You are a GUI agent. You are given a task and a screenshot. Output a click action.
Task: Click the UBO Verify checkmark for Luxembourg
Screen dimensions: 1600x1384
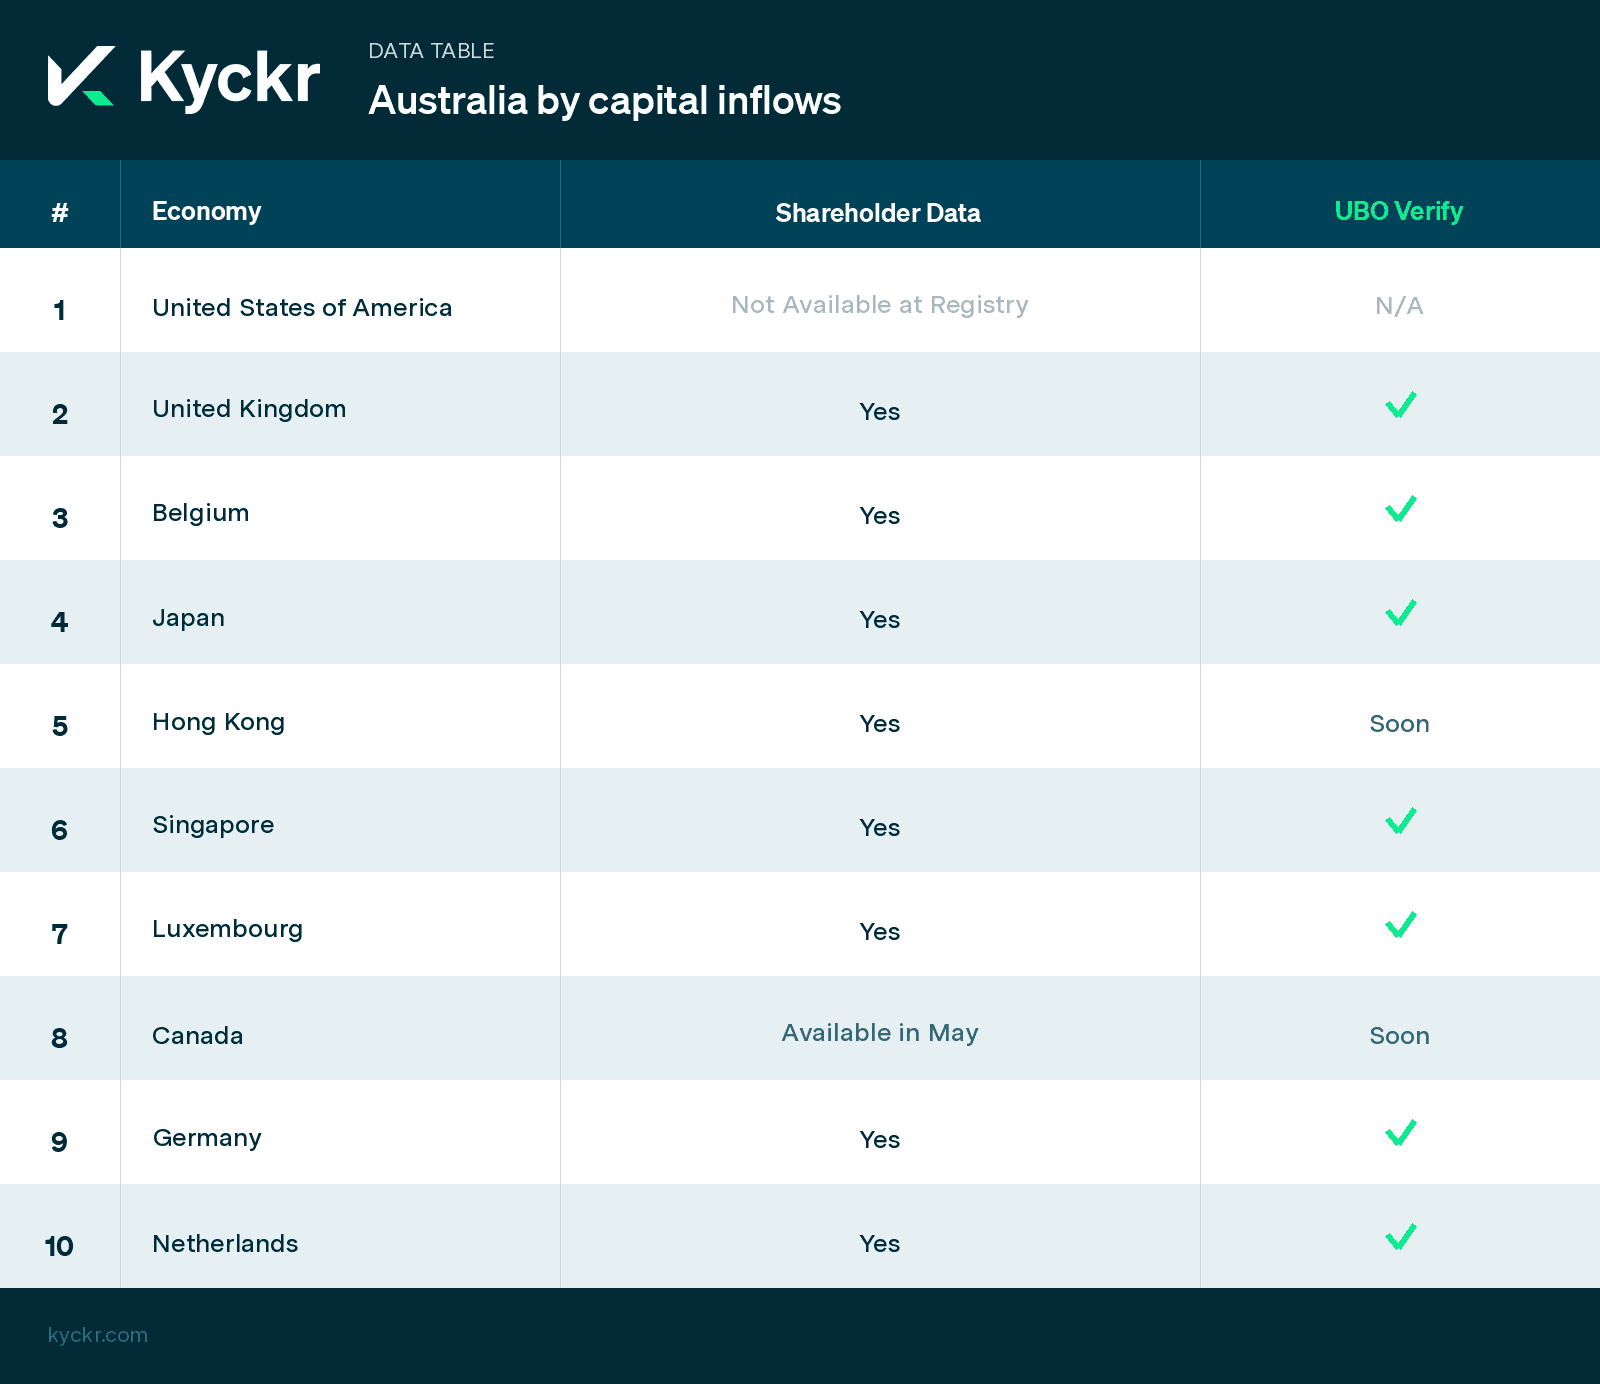(1400, 925)
